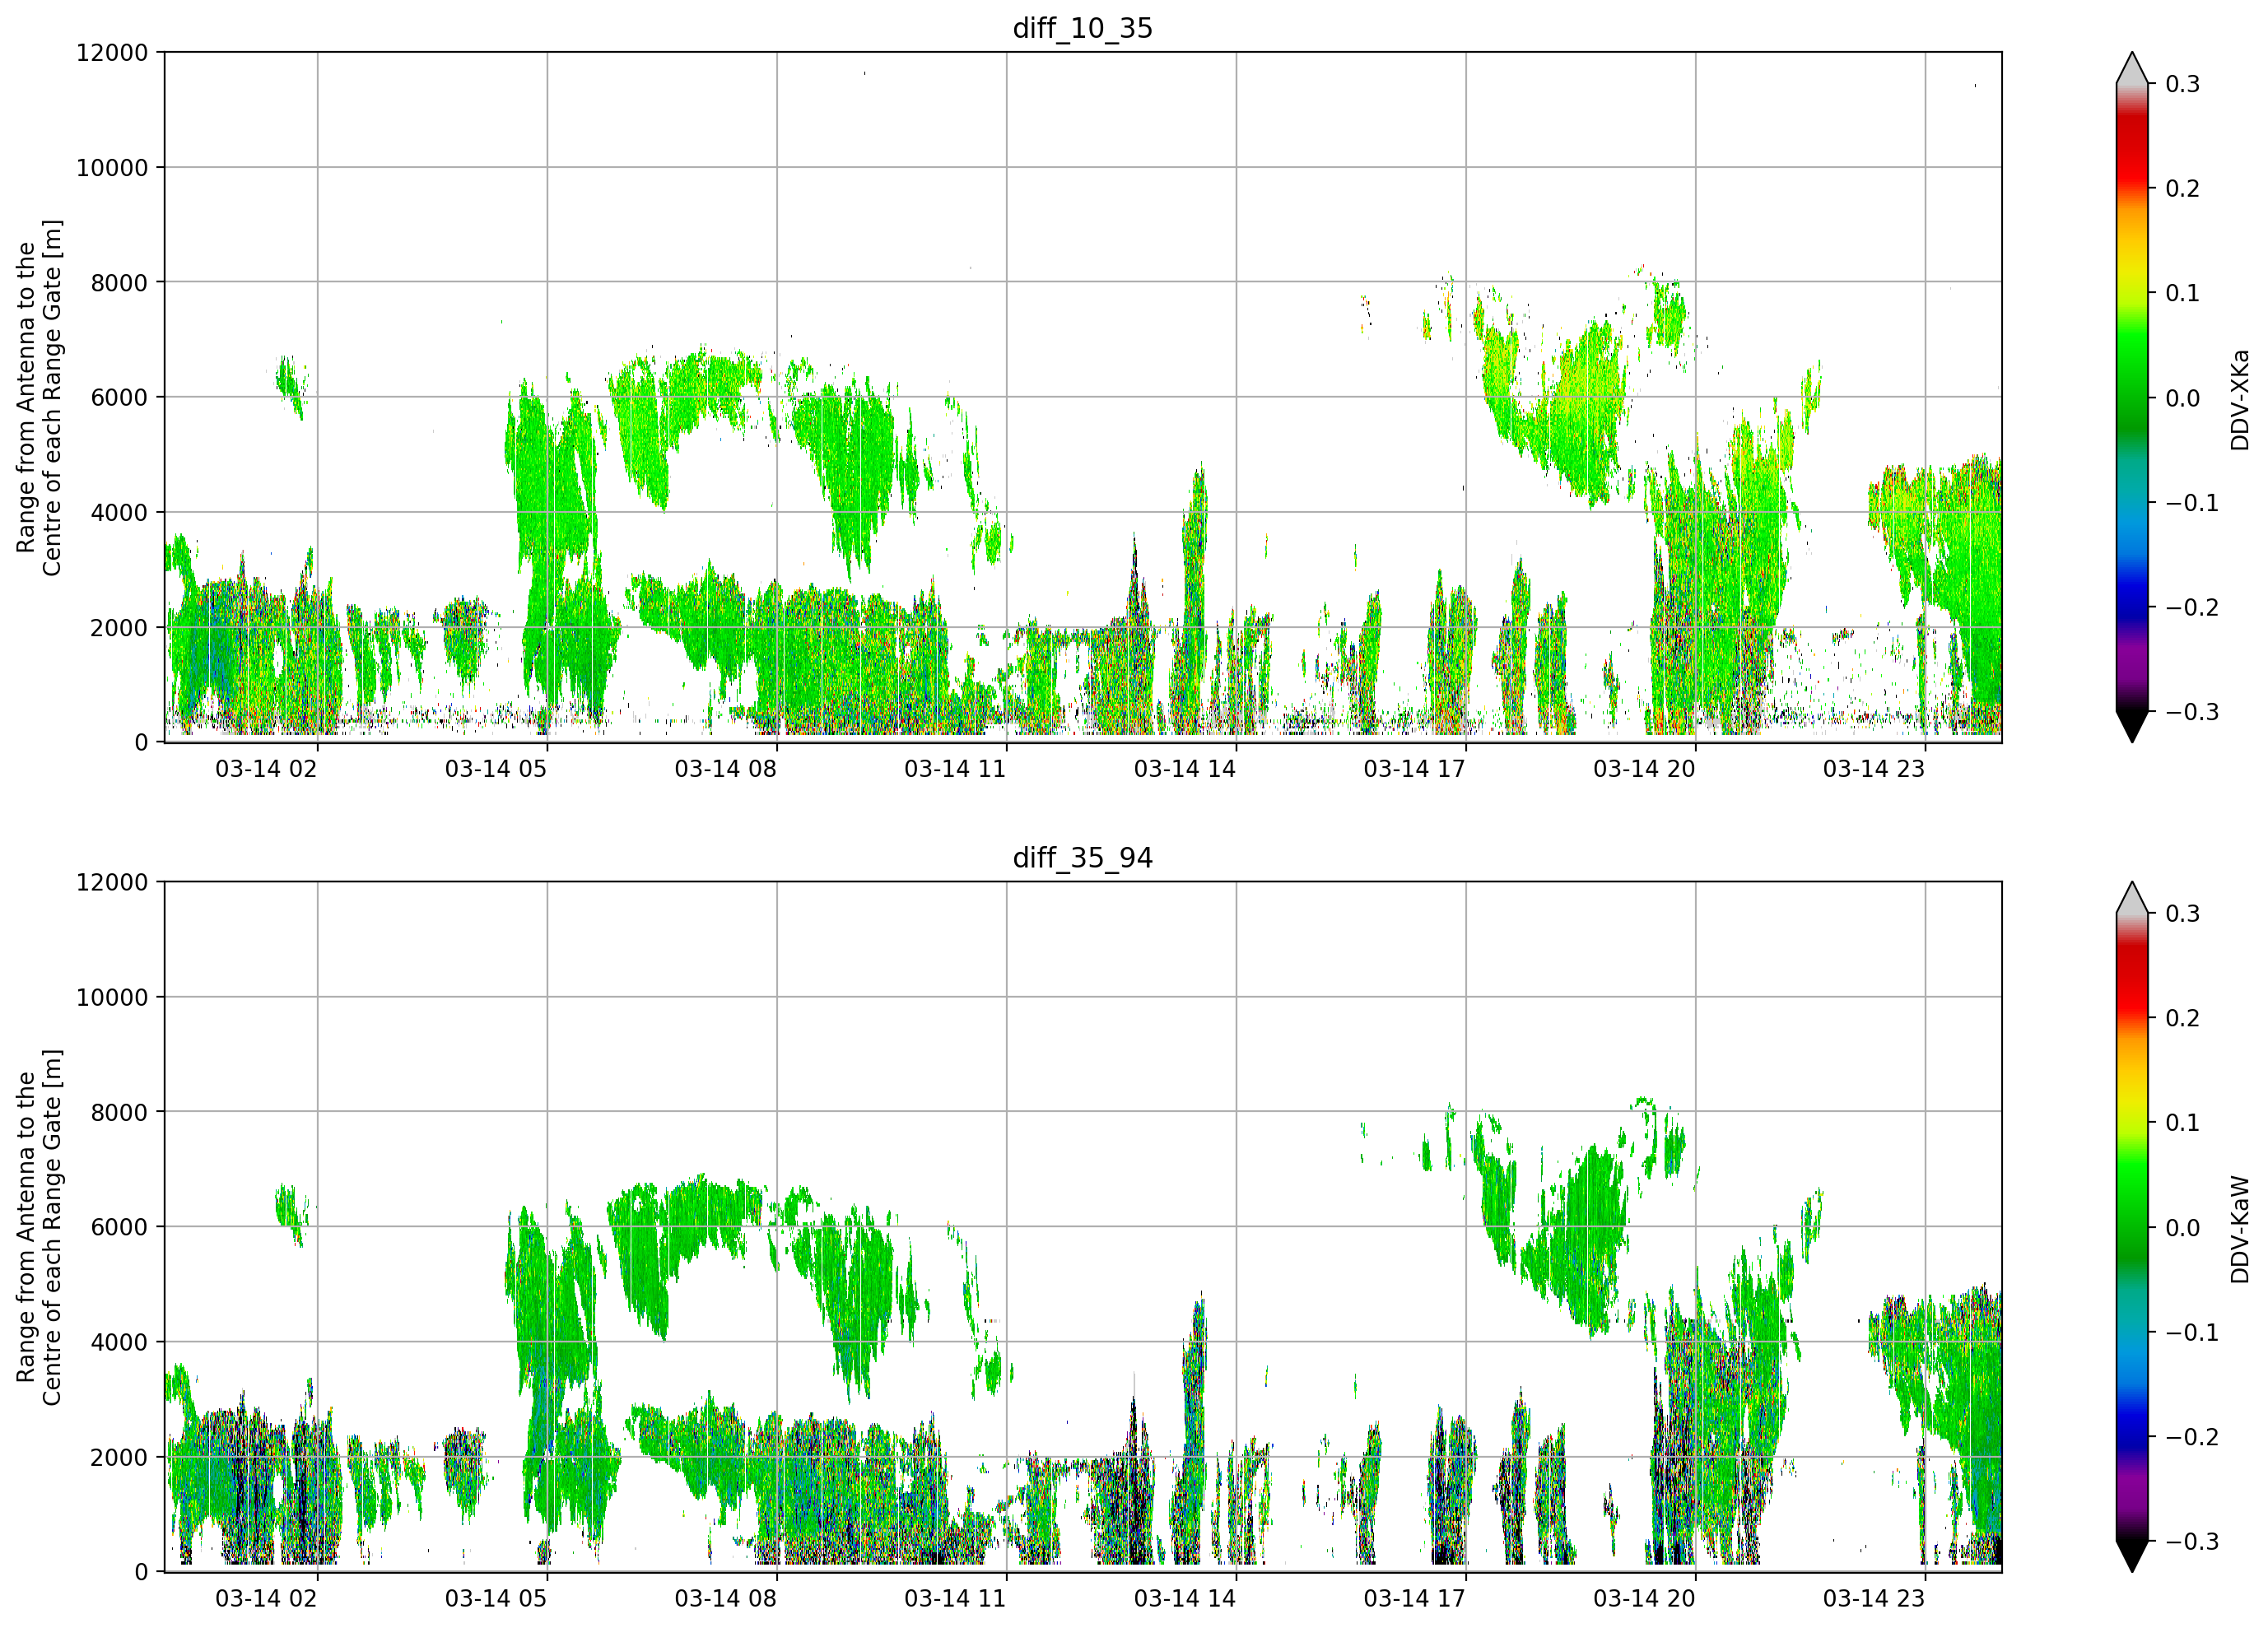Click 6000 tick on diff_10_35 y-axis
The height and width of the screenshot is (1628, 2268).
[119, 398]
